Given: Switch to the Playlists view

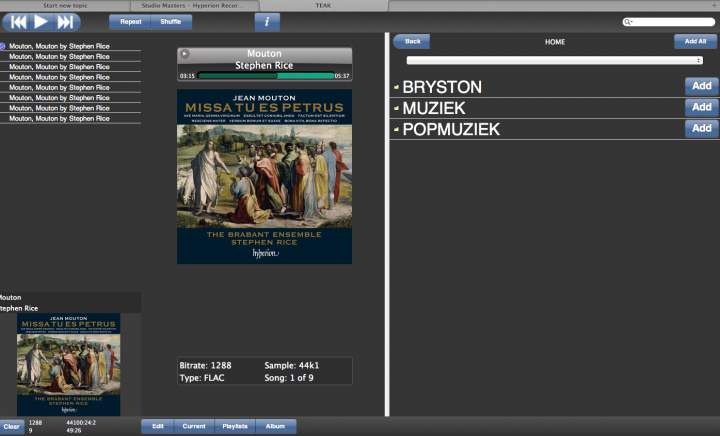Looking at the screenshot, I should 235,426.
